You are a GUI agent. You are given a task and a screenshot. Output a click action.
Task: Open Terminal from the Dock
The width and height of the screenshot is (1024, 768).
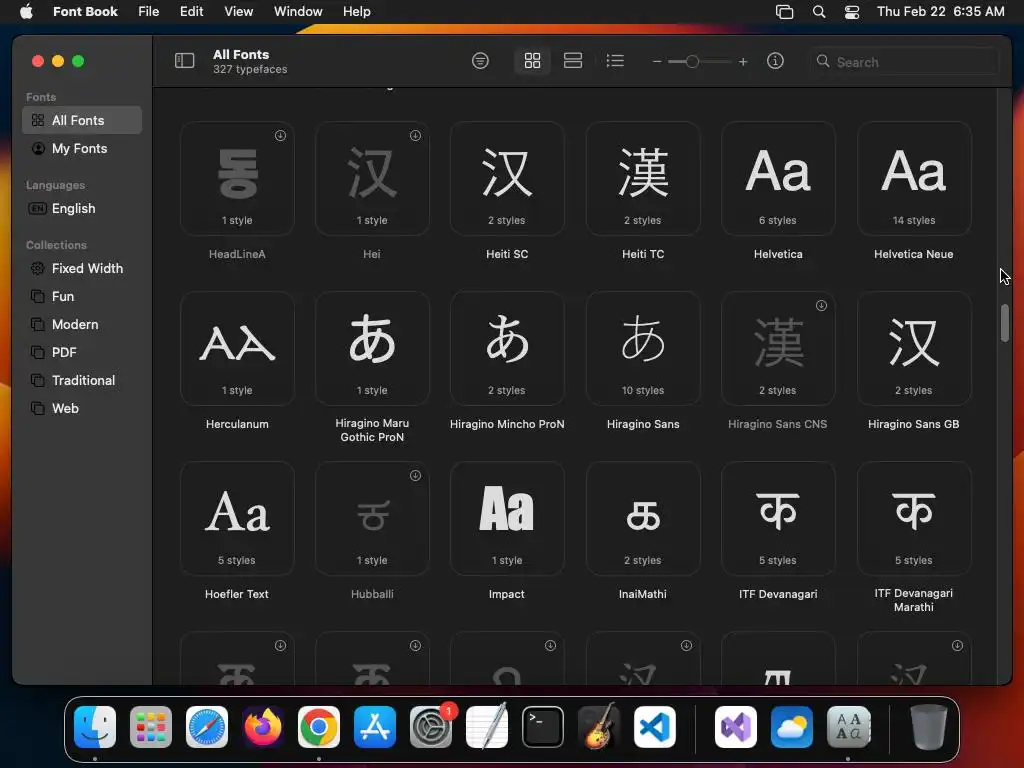[543, 727]
